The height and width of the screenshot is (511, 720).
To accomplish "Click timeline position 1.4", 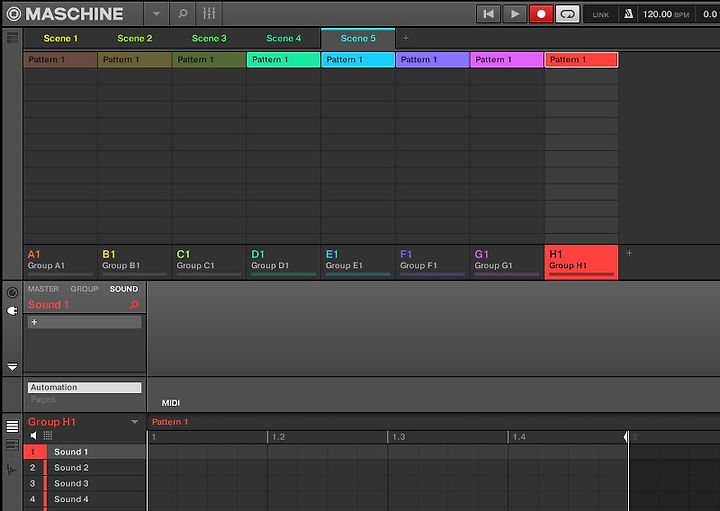I will point(519,437).
